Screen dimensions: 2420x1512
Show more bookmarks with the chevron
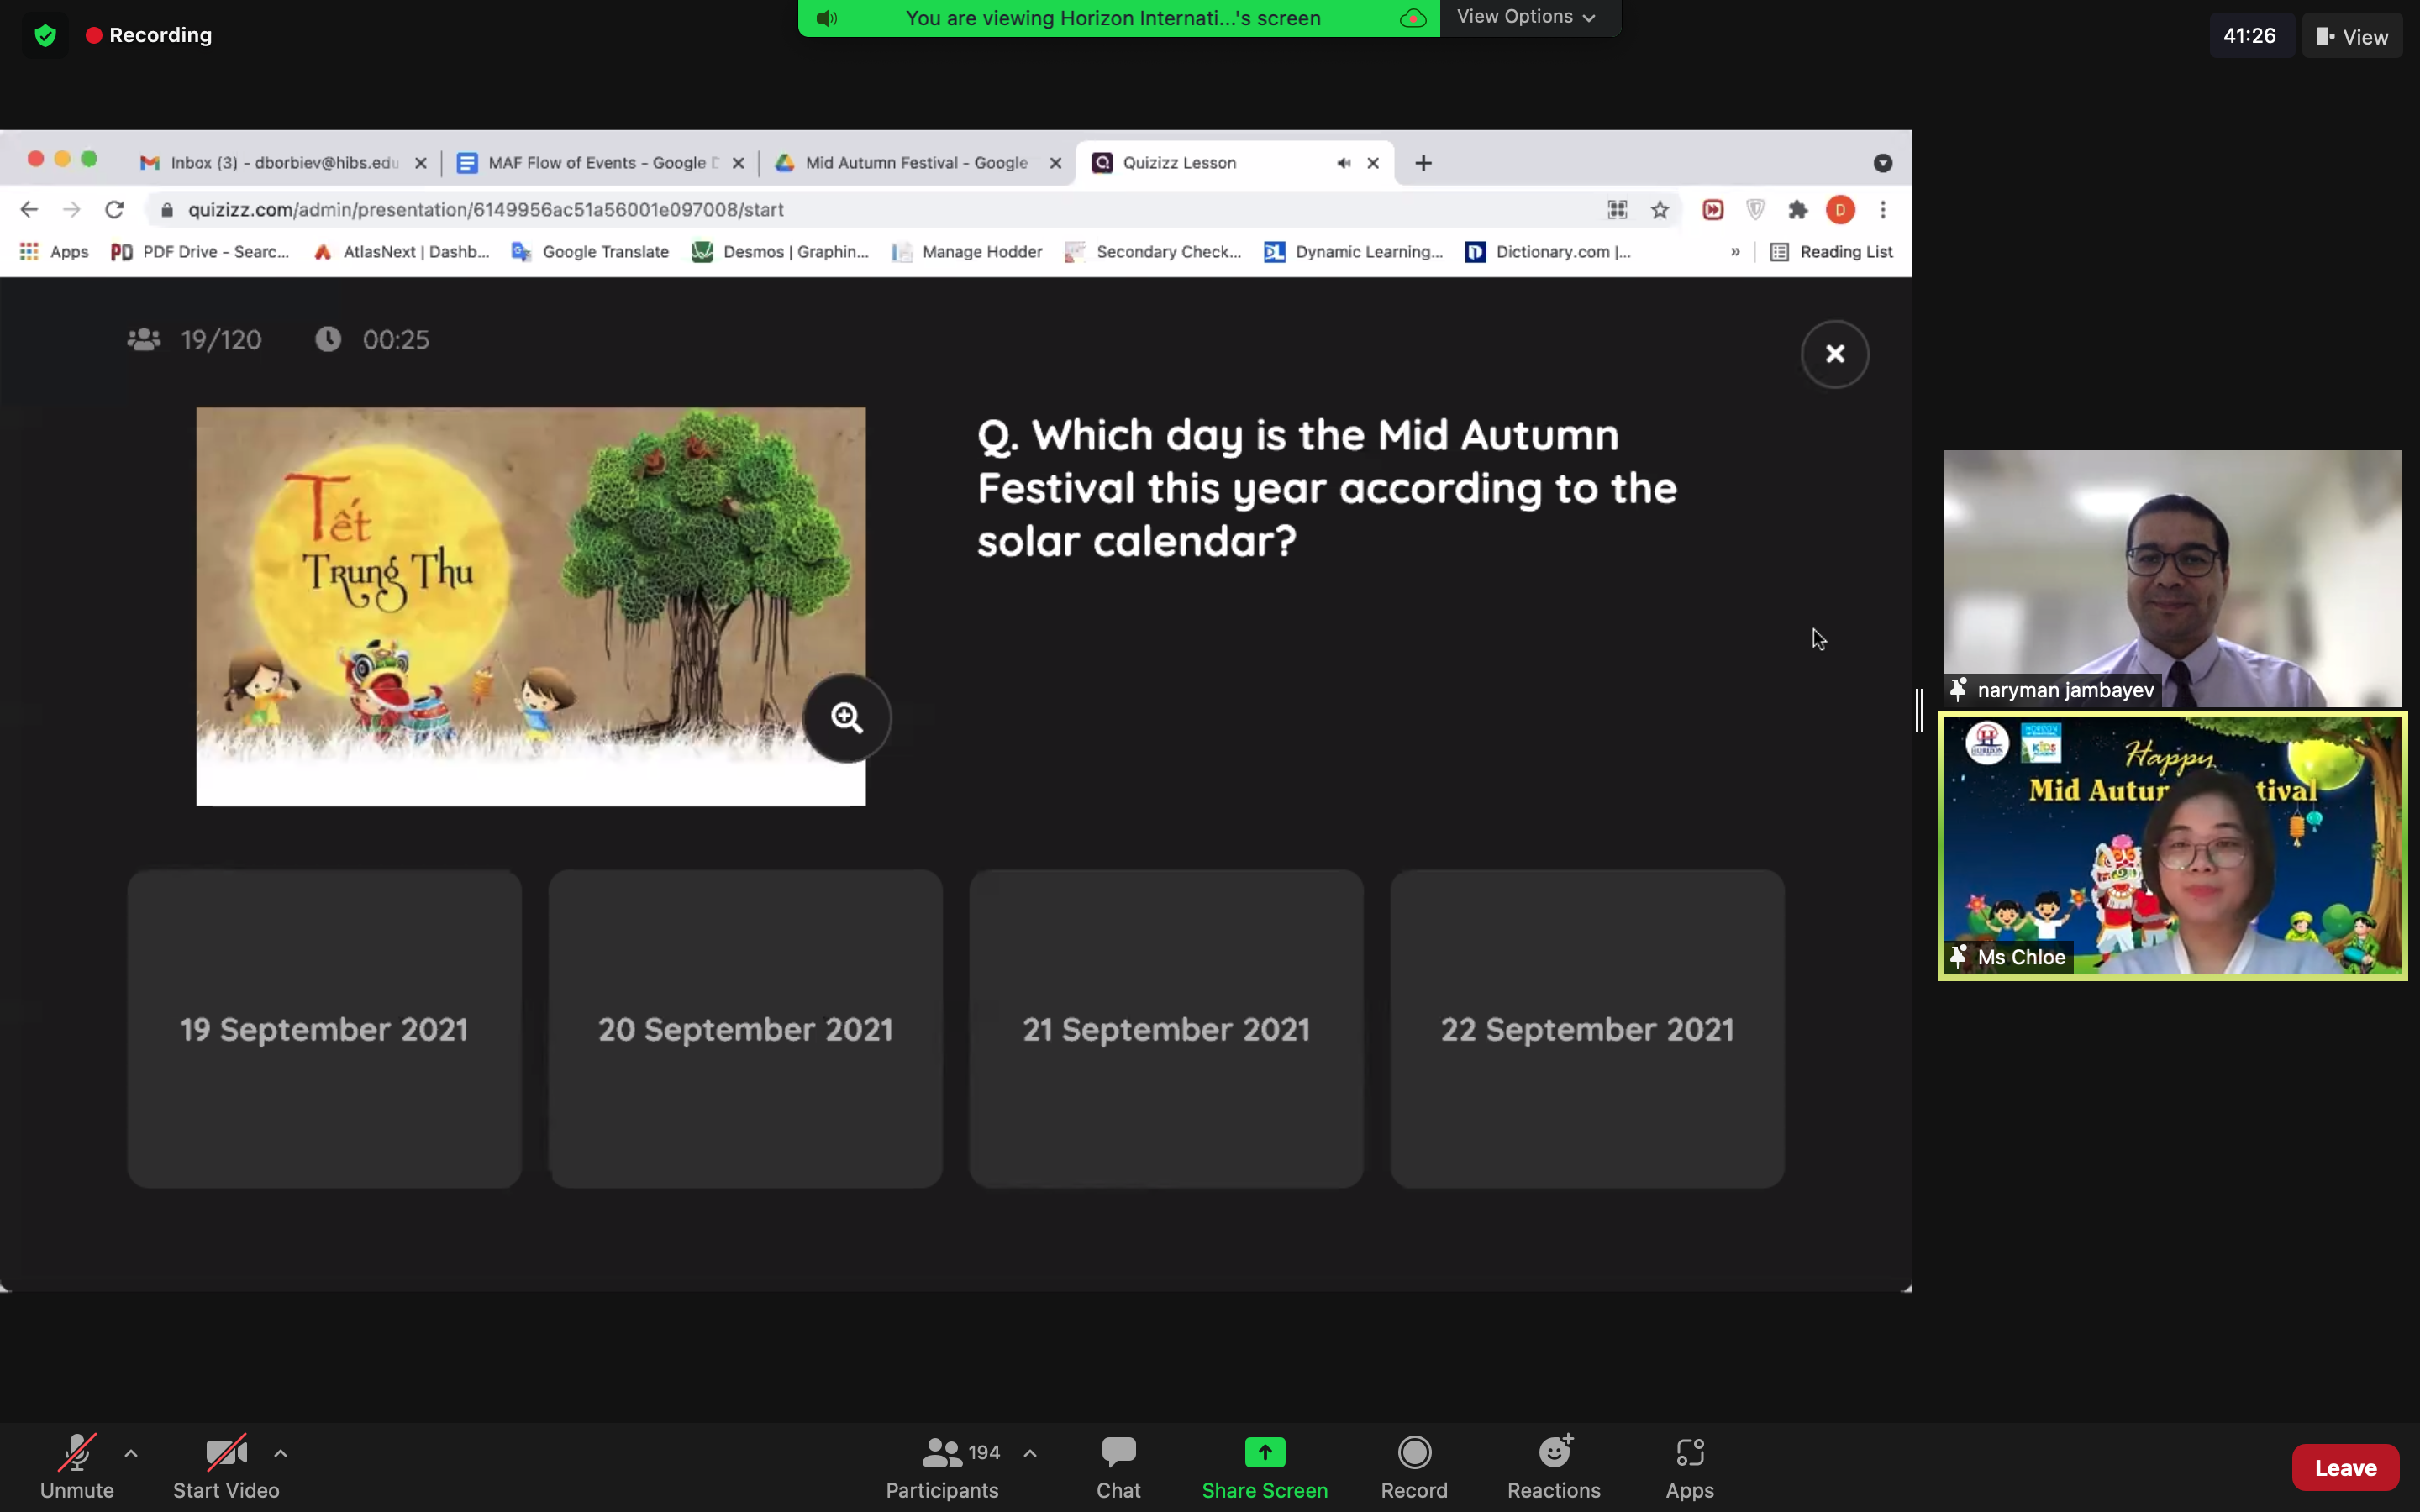(x=1735, y=252)
